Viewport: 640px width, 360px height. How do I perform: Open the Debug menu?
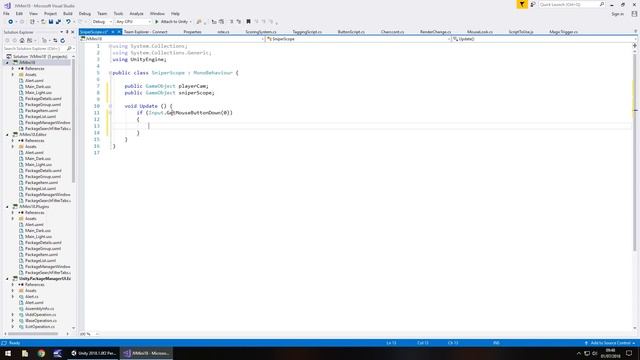[x=84, y=13]
